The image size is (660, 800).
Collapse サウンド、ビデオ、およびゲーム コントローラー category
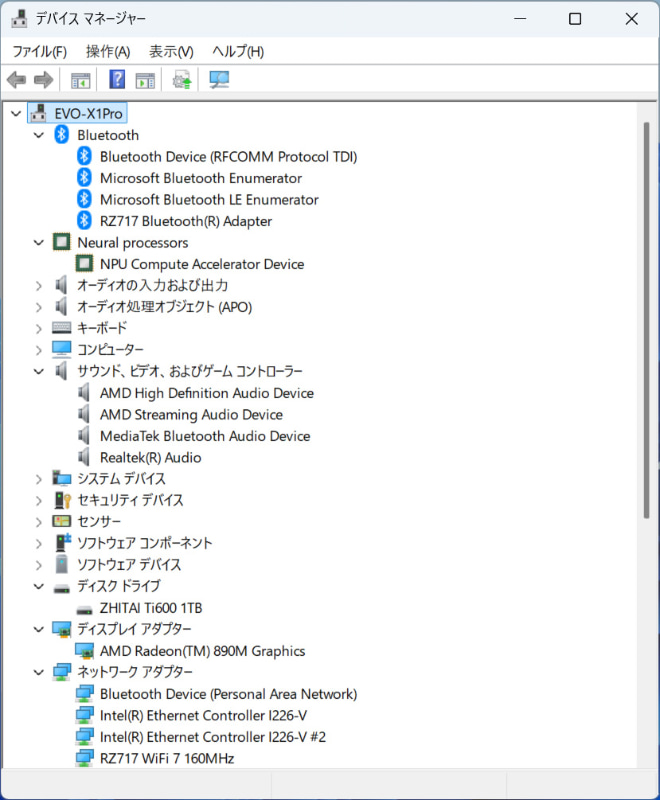tap(39, 371)
